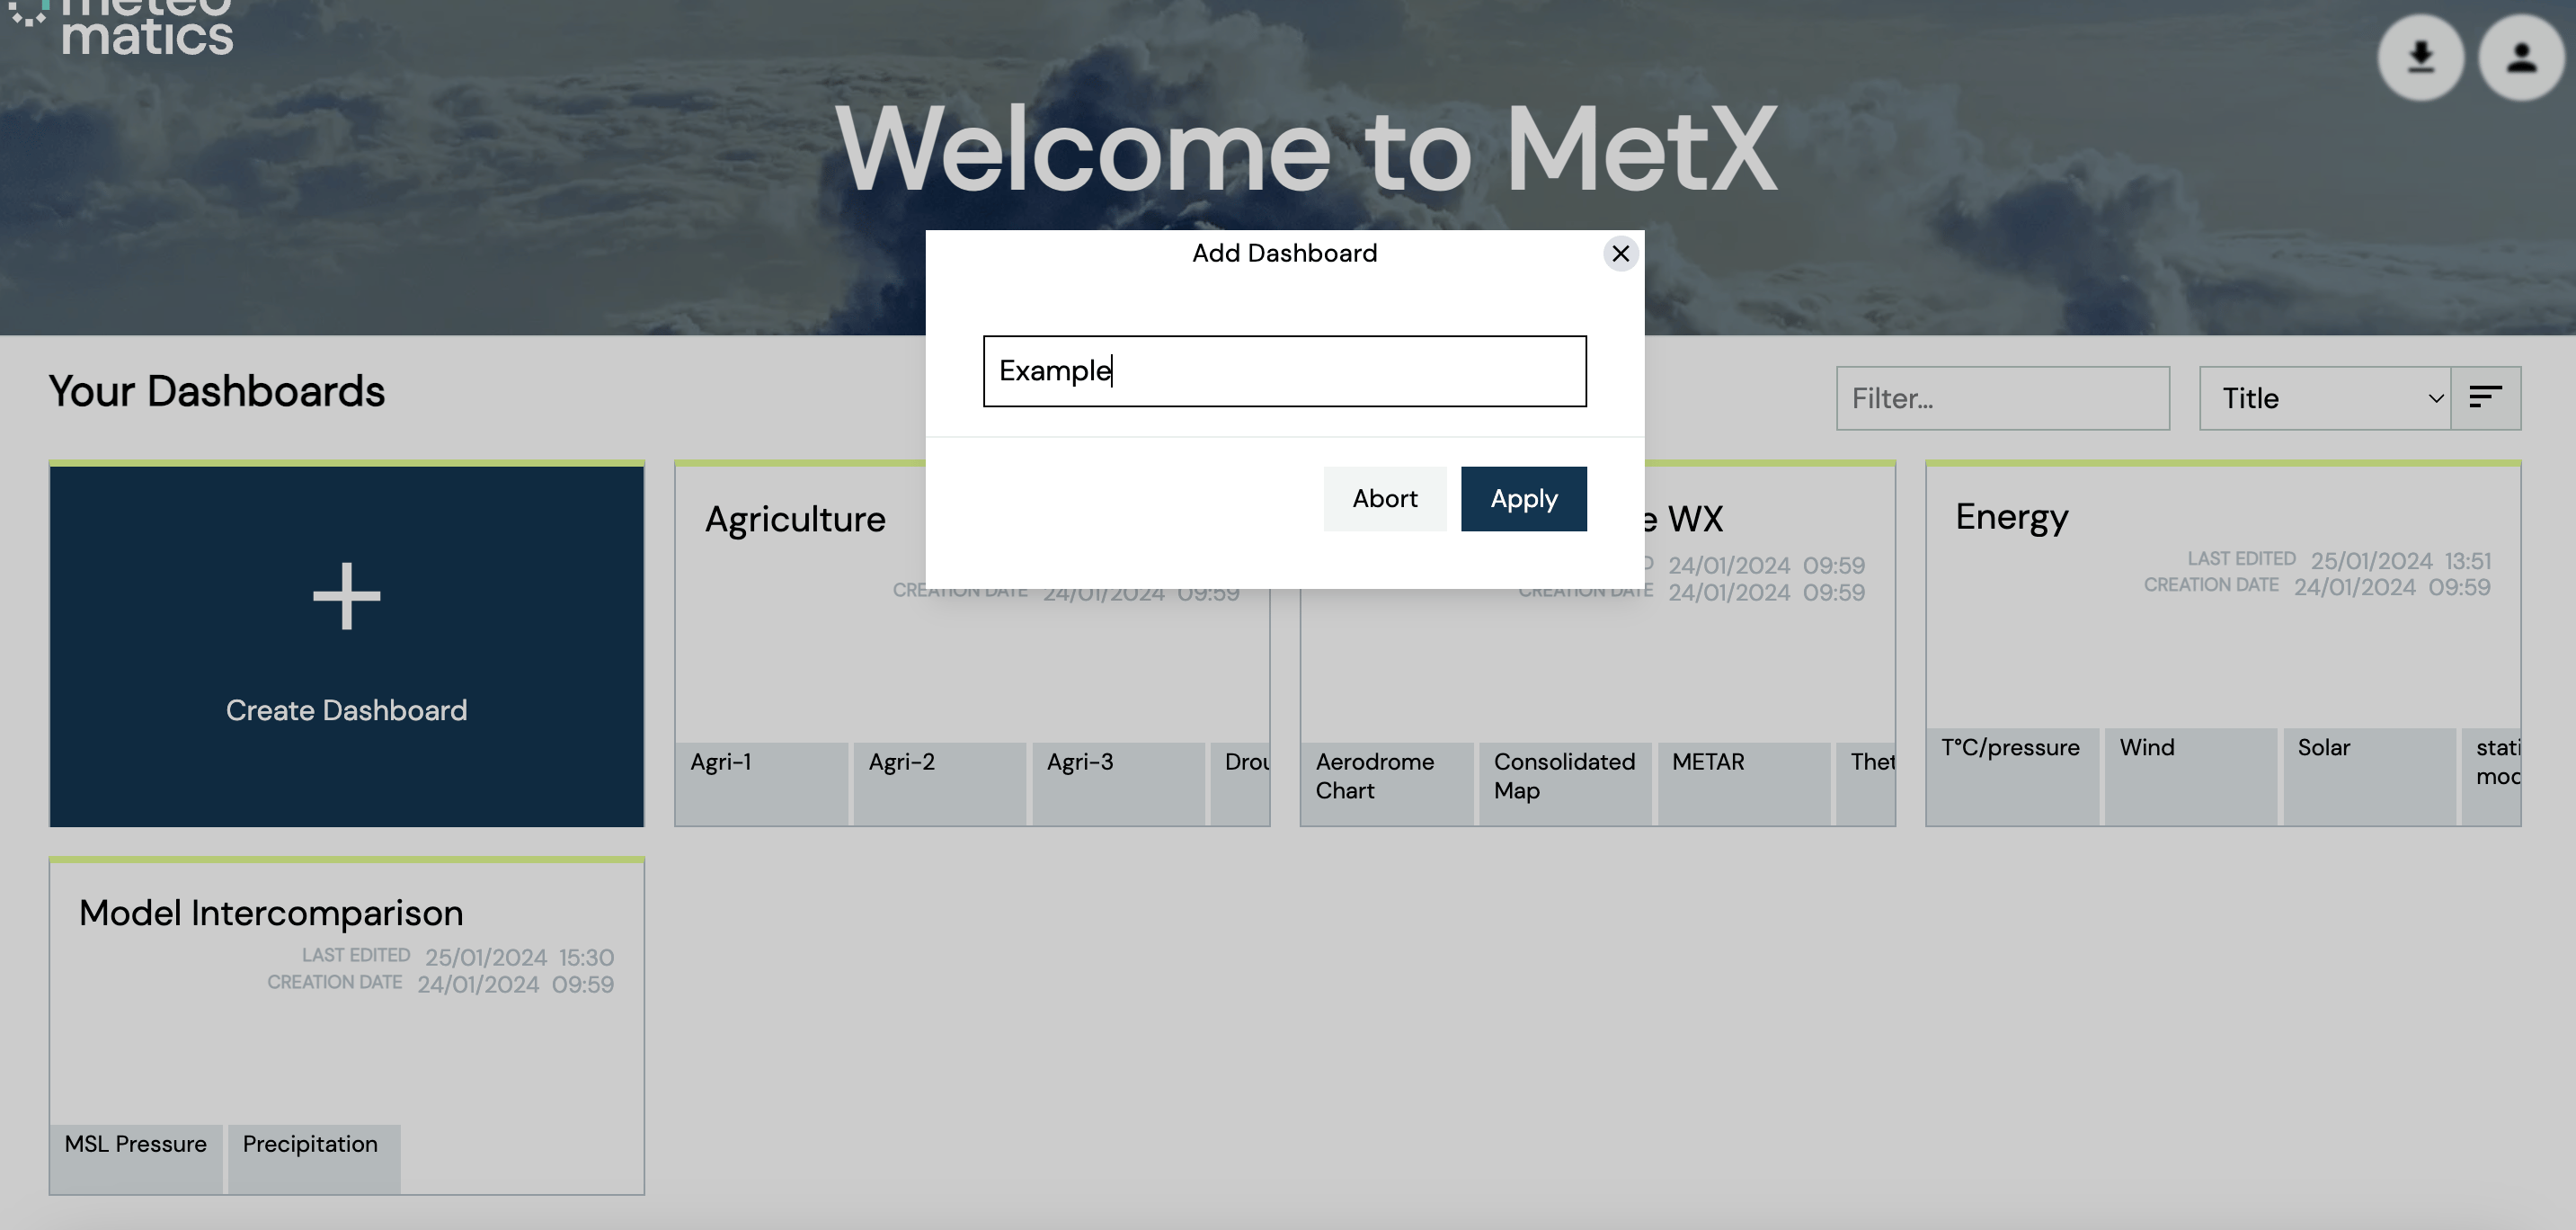Click the Your Dashboards heading
Image resolution: width=2576 pixels, height=1230 pixels.
pos(217,391)
